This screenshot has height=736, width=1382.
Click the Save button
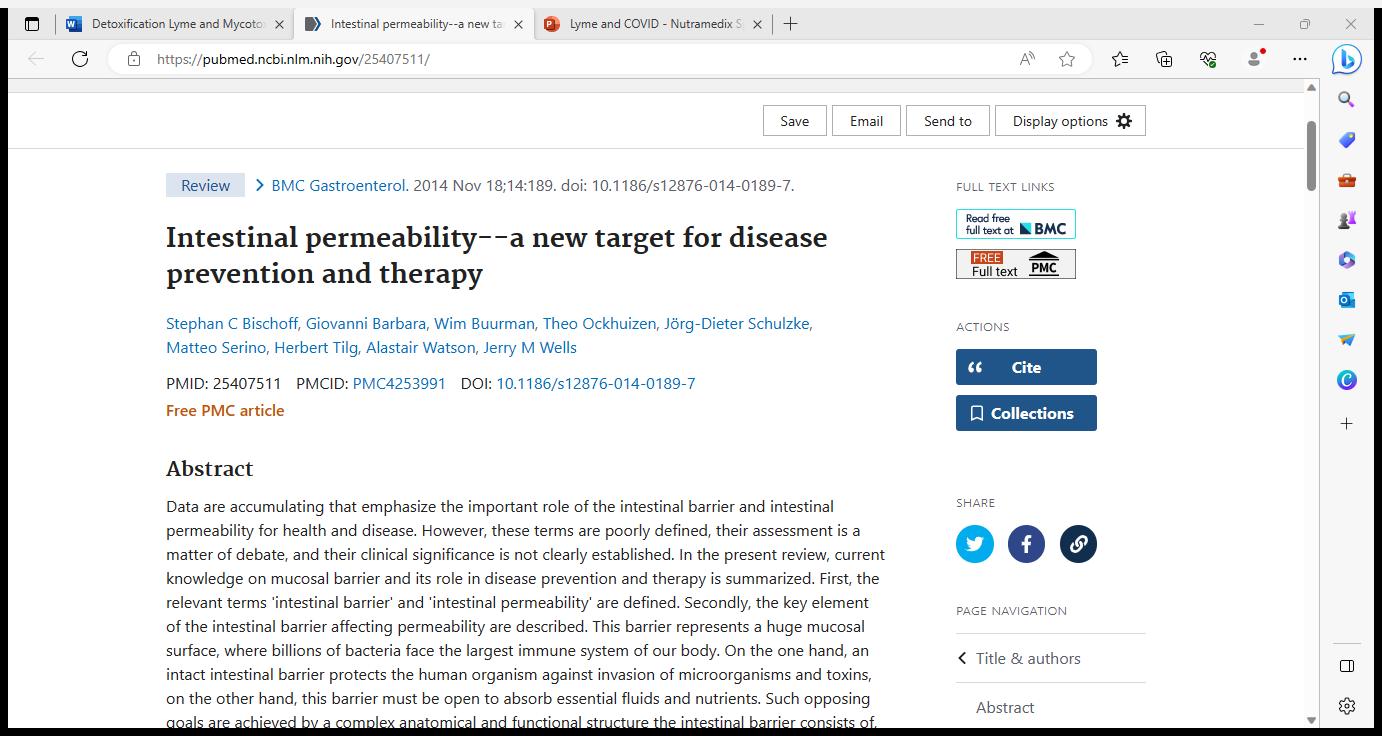pyautogui.click(x=795, y=121)
